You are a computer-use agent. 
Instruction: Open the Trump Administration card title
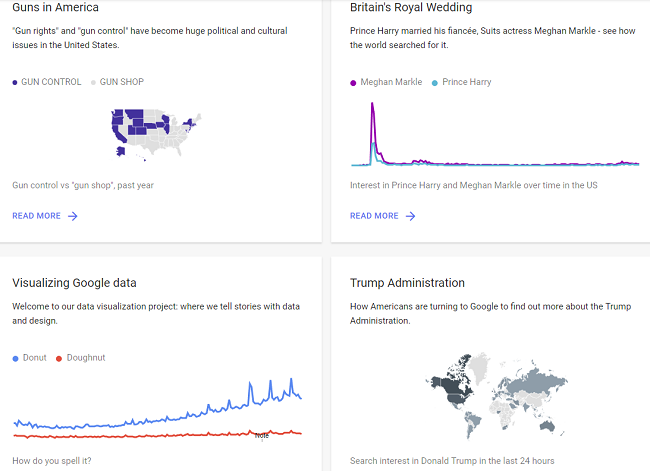(x=407, y=283)
